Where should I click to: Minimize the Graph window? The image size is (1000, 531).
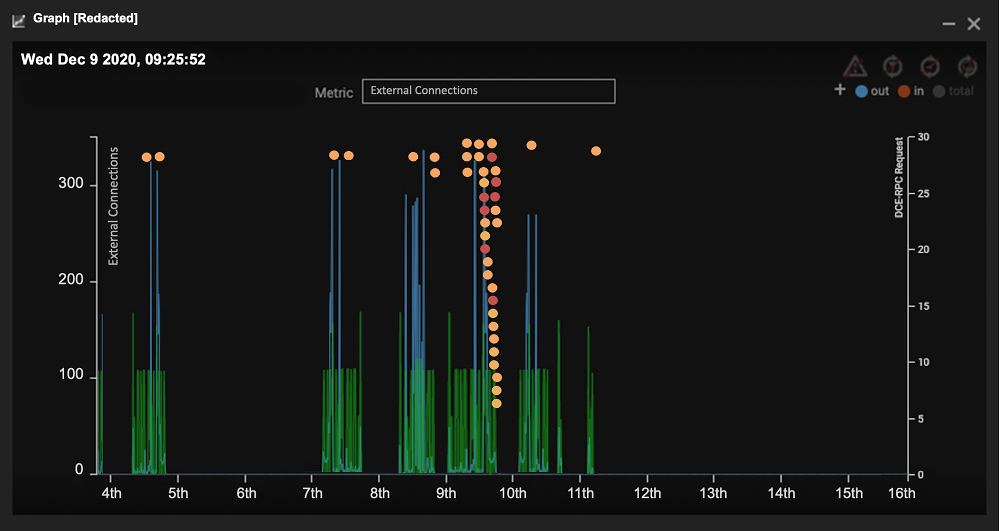pyautogui.click(x=949, y=24)
